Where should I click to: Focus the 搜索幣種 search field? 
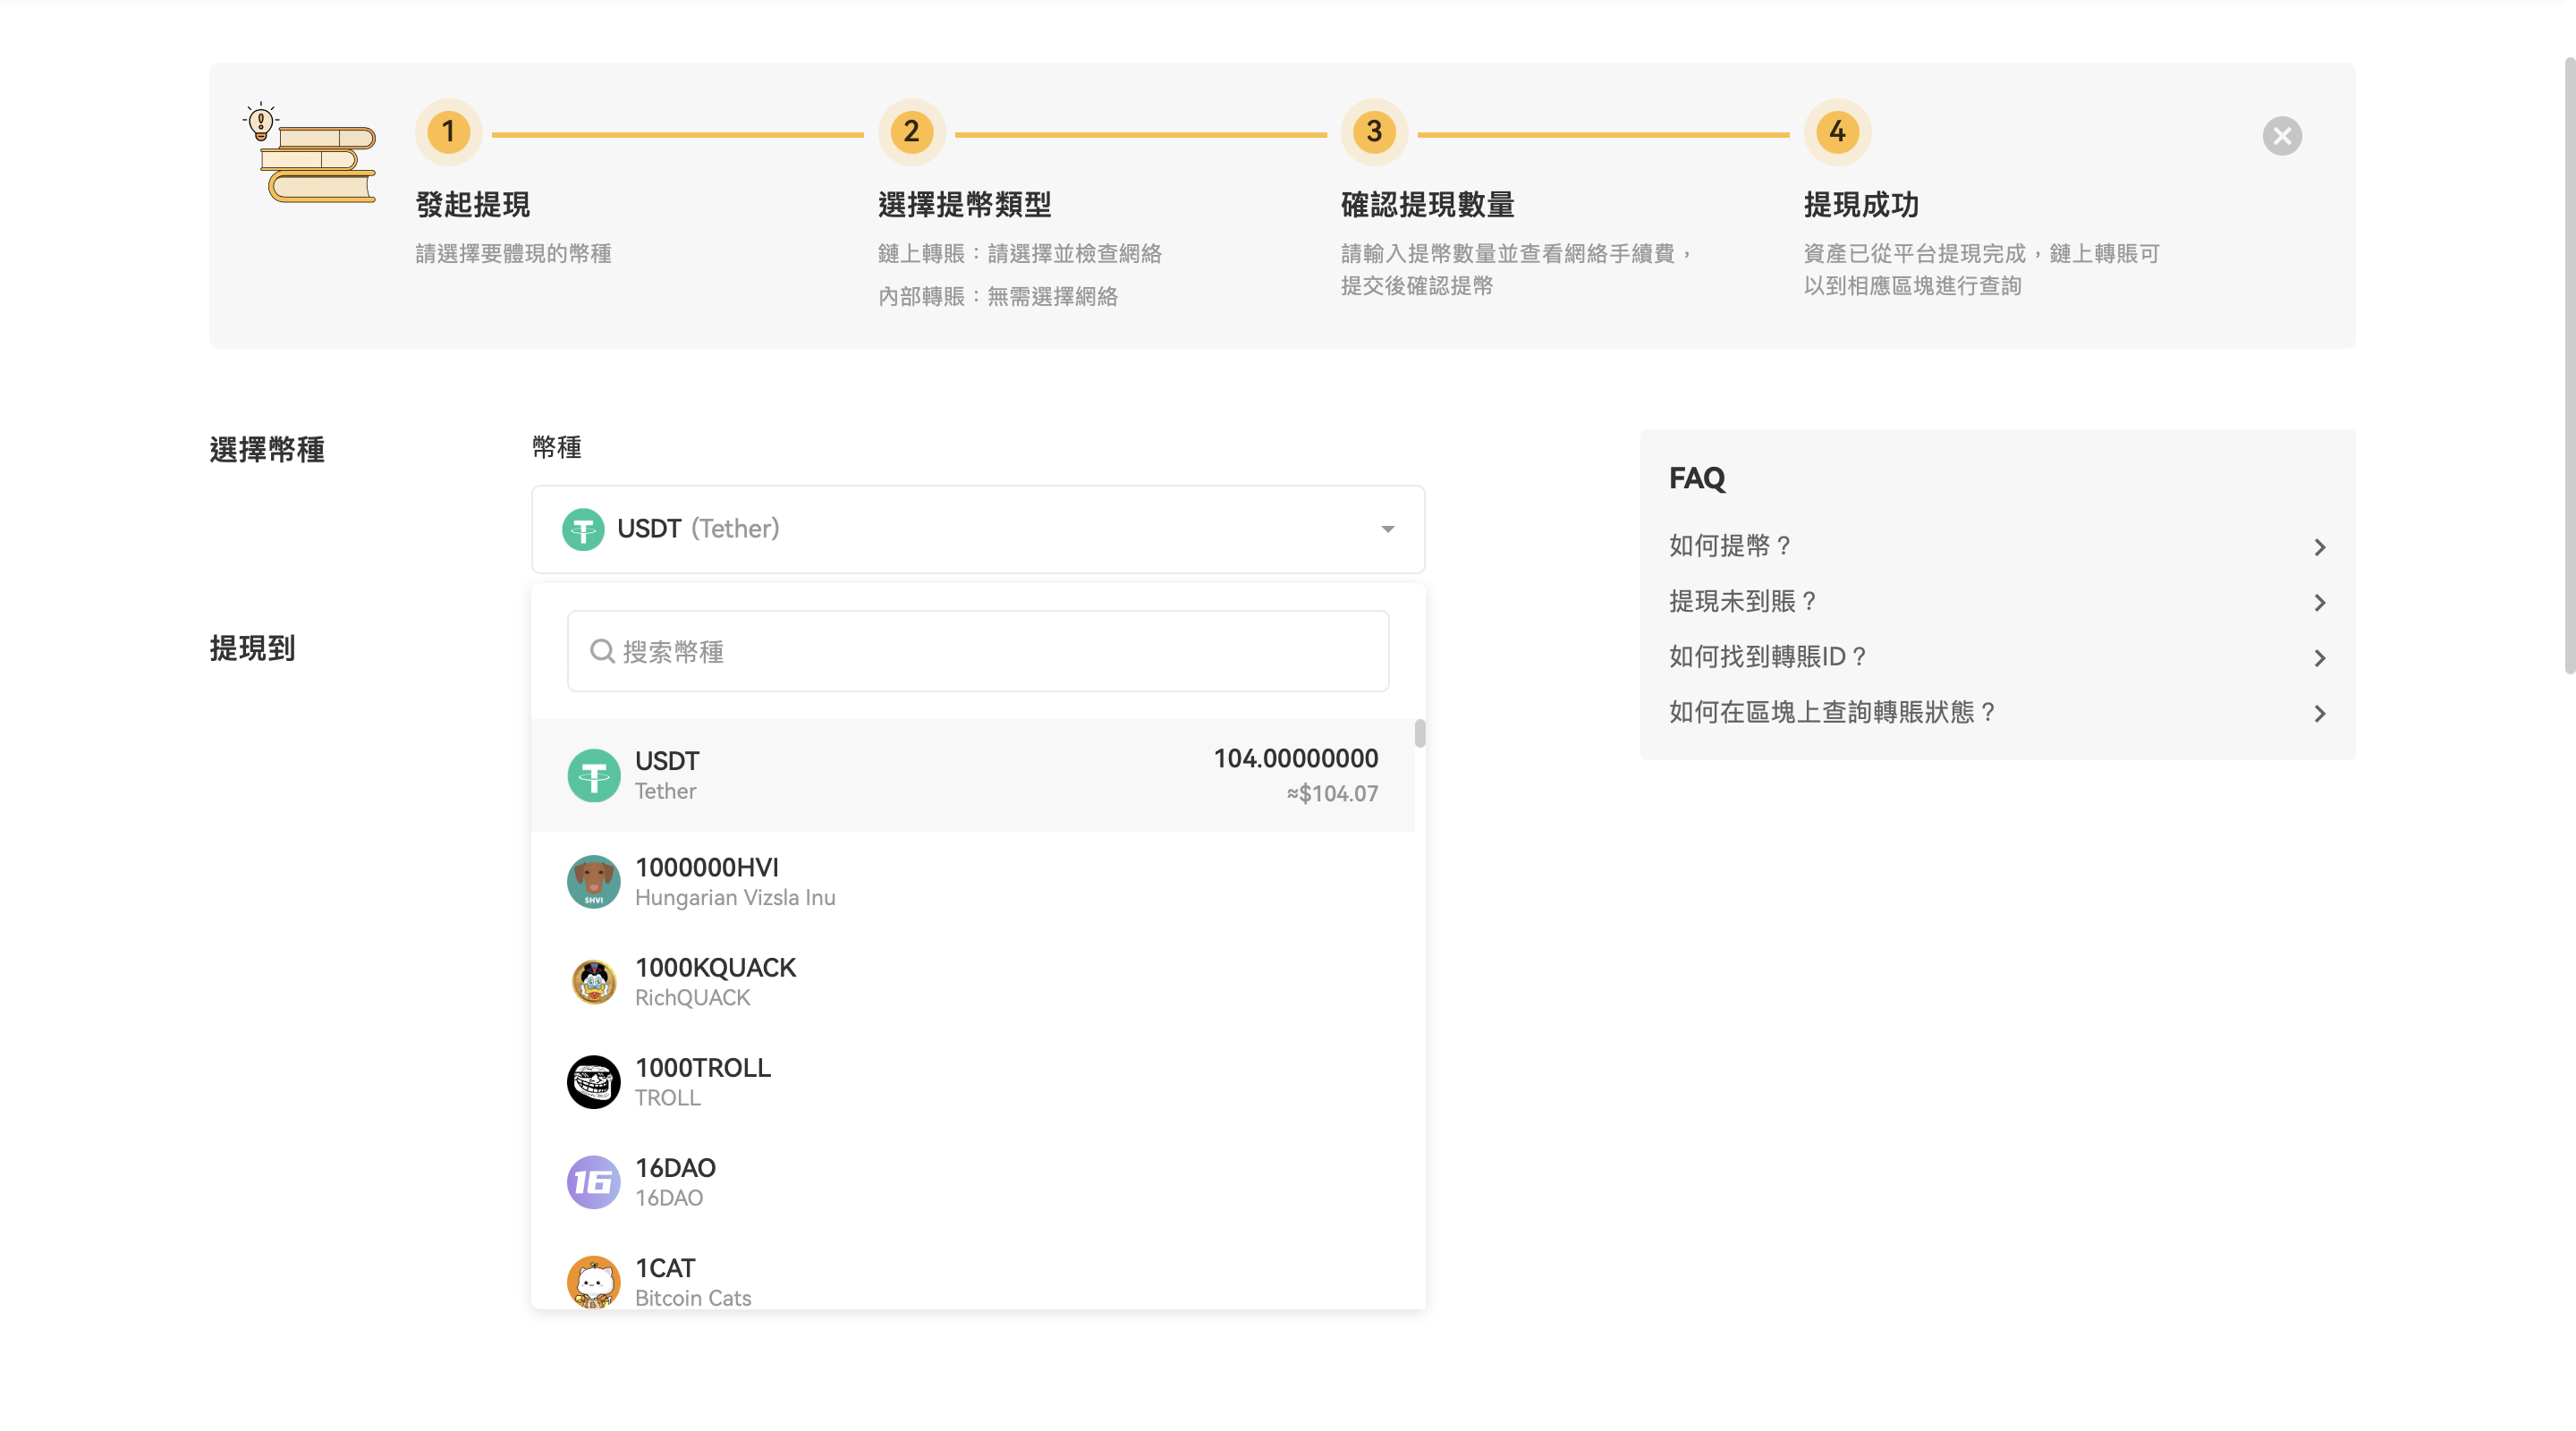point(978,651)
